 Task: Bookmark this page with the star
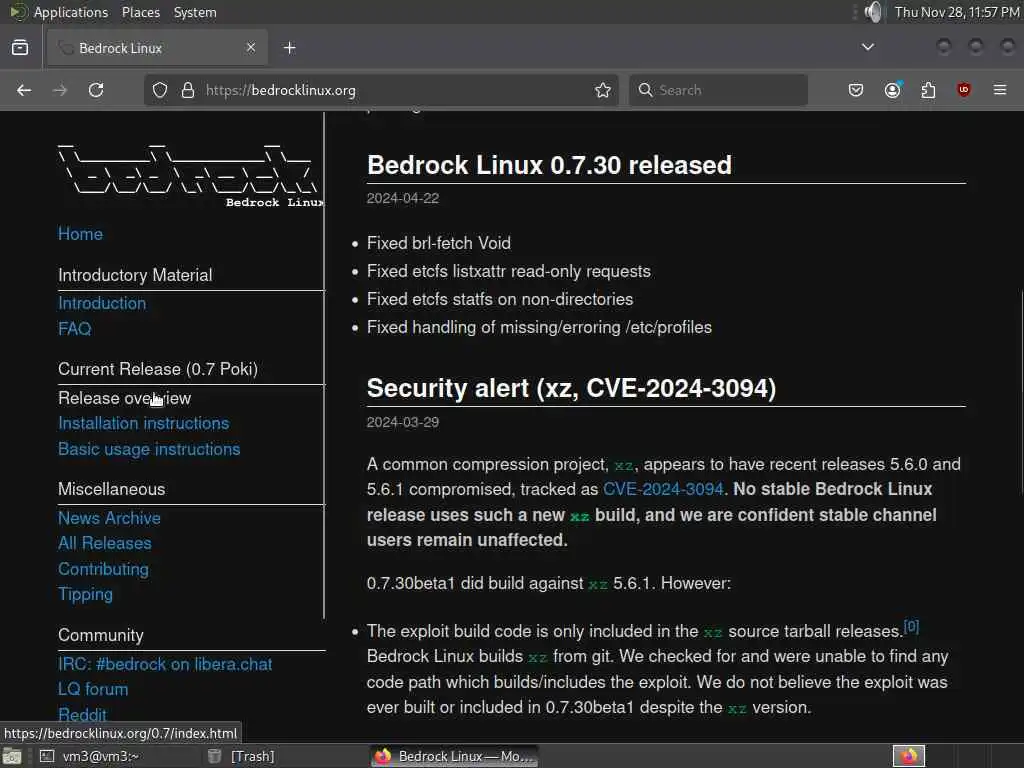[603, 90]
